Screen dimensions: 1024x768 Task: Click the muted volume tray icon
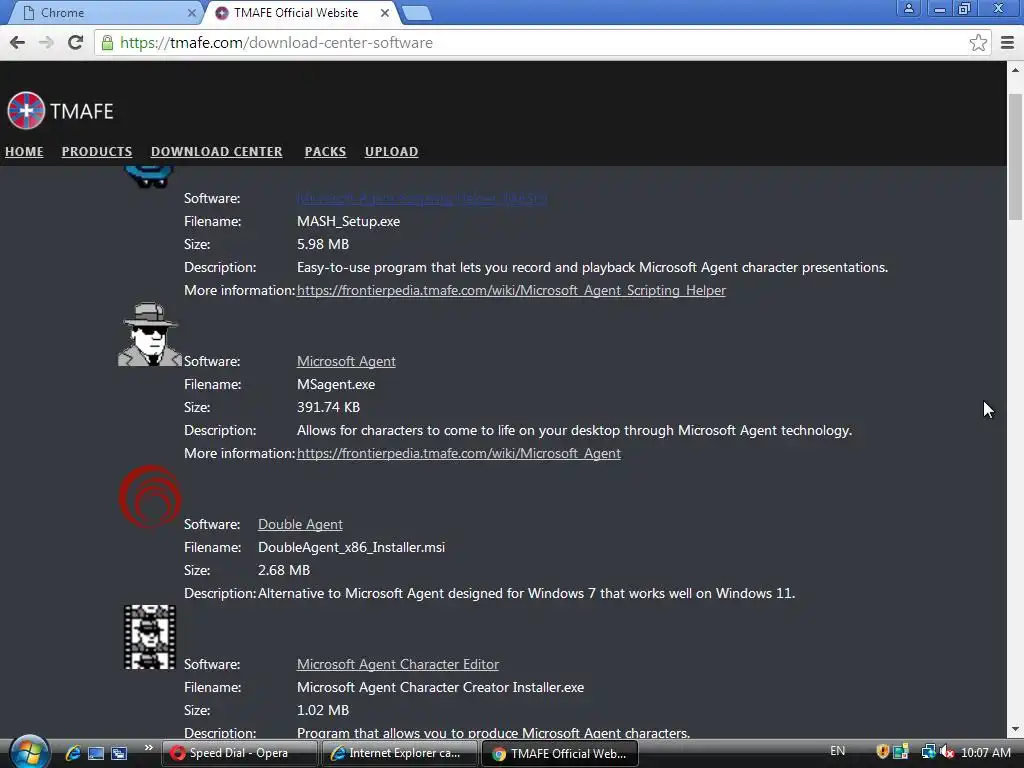946,752
